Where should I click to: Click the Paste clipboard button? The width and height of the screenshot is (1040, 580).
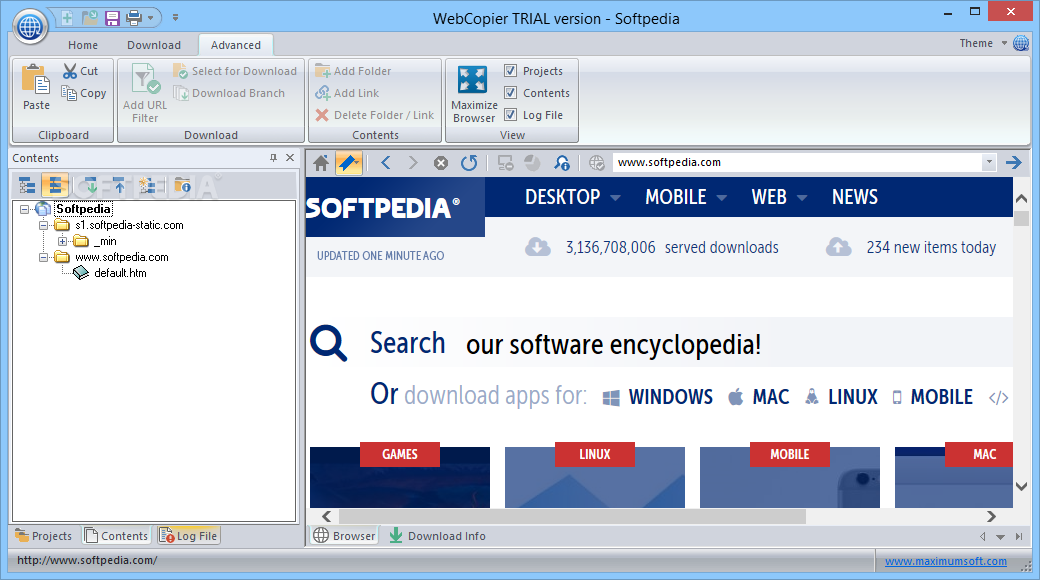[36, 87]
